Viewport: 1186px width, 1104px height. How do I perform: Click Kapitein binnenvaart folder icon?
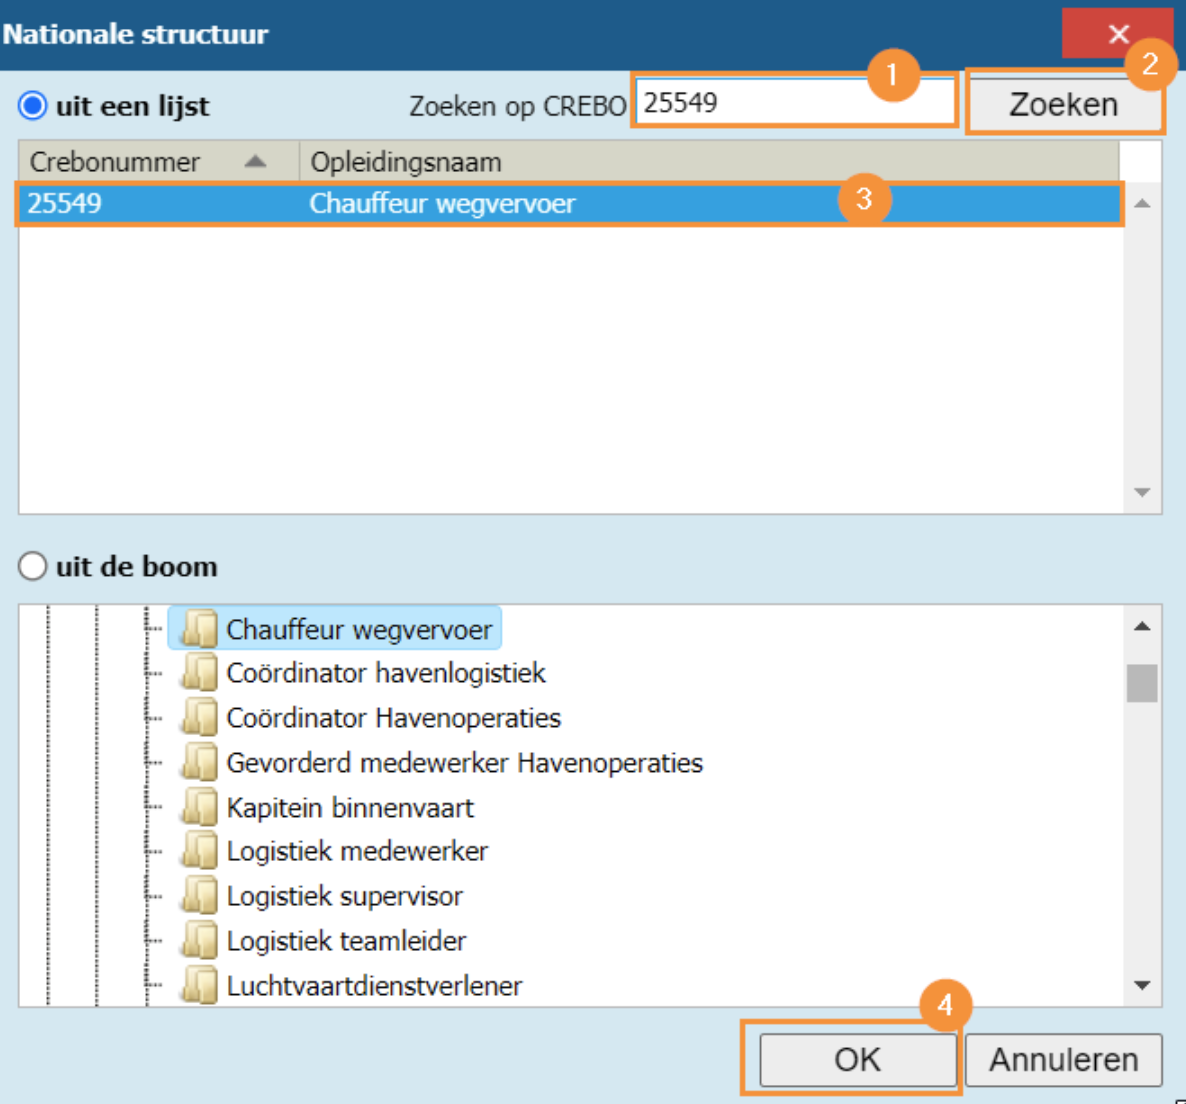pos(199,807)
